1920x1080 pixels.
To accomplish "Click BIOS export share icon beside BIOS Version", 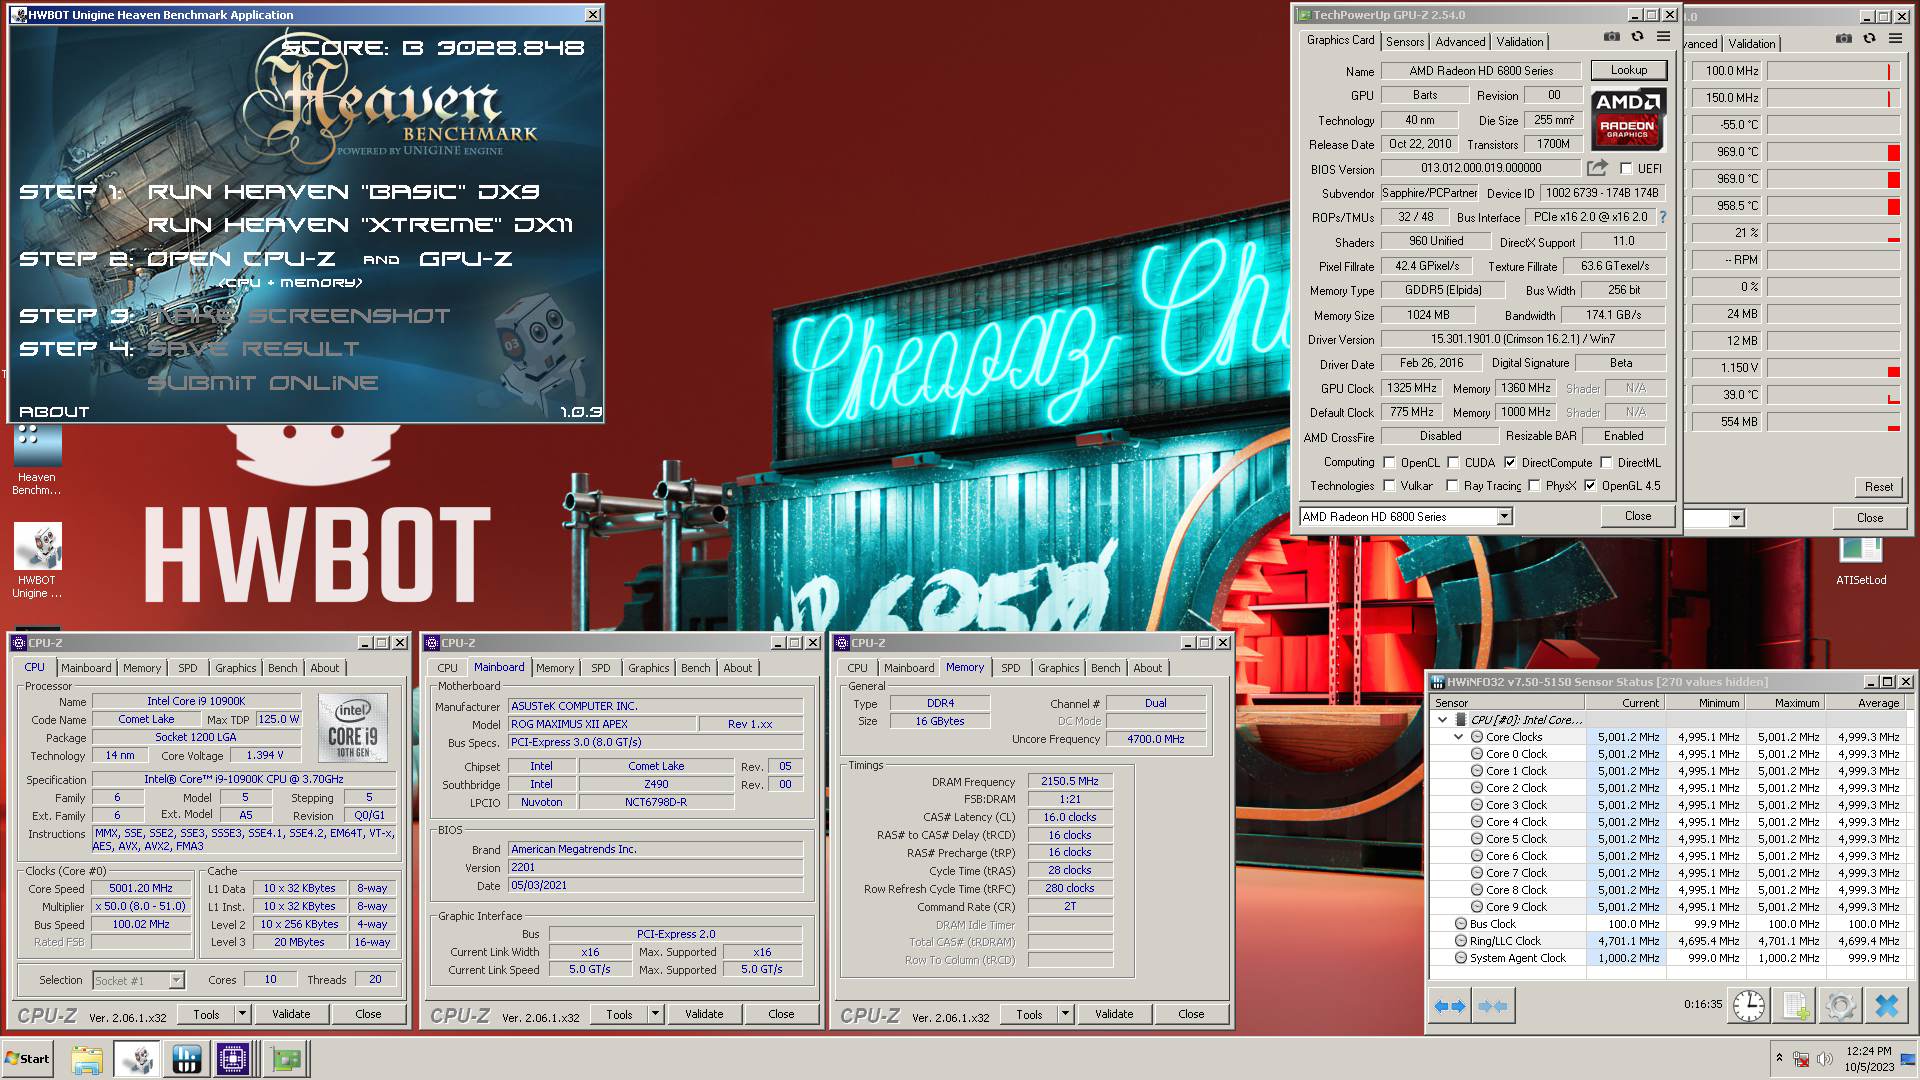I will tap(1598, 168).
